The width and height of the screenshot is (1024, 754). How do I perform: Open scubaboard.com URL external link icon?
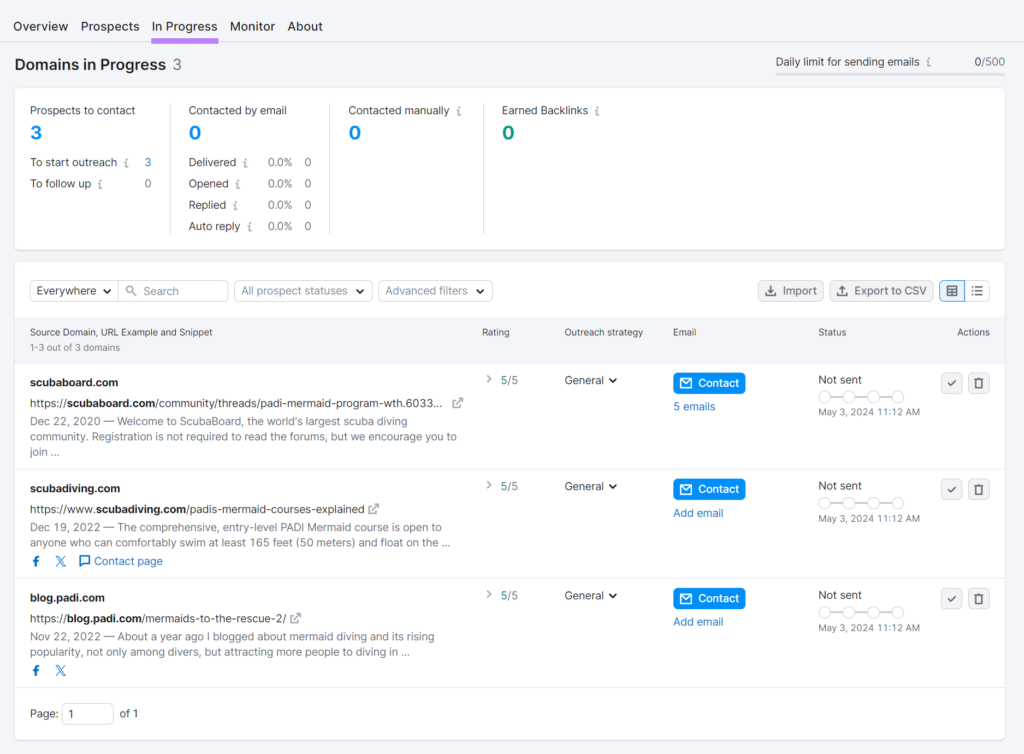(x=458, y=403)
